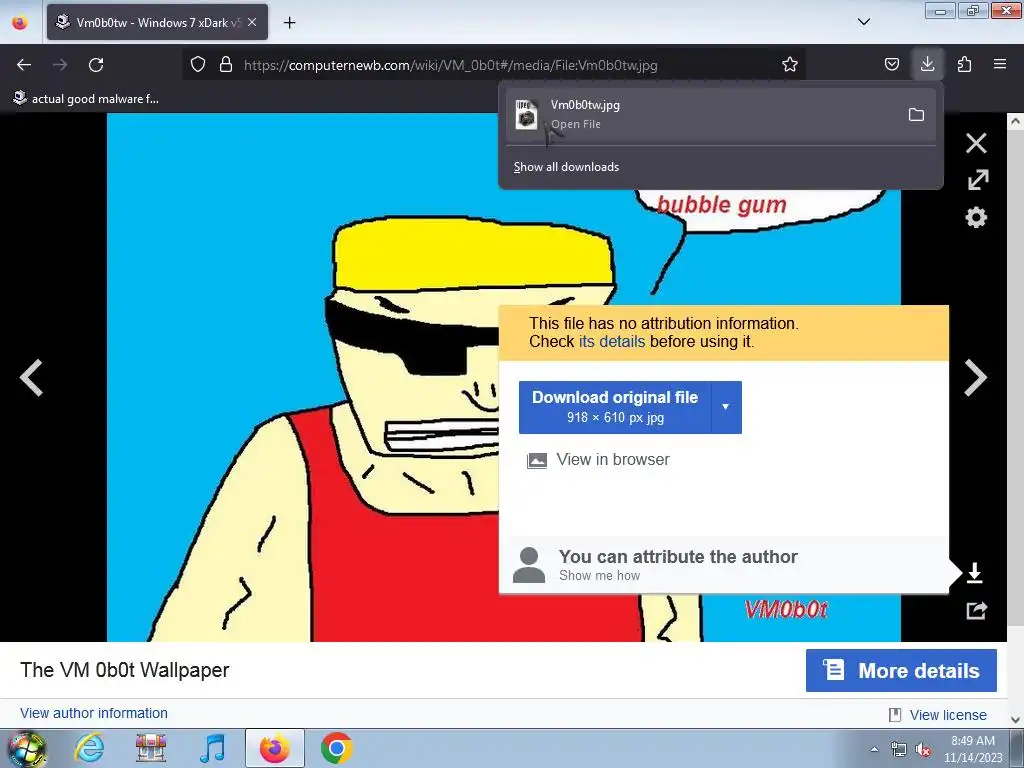Click the media viewer download icon
The height and width of the screenshot is (768, 1024).
(974, 573)
